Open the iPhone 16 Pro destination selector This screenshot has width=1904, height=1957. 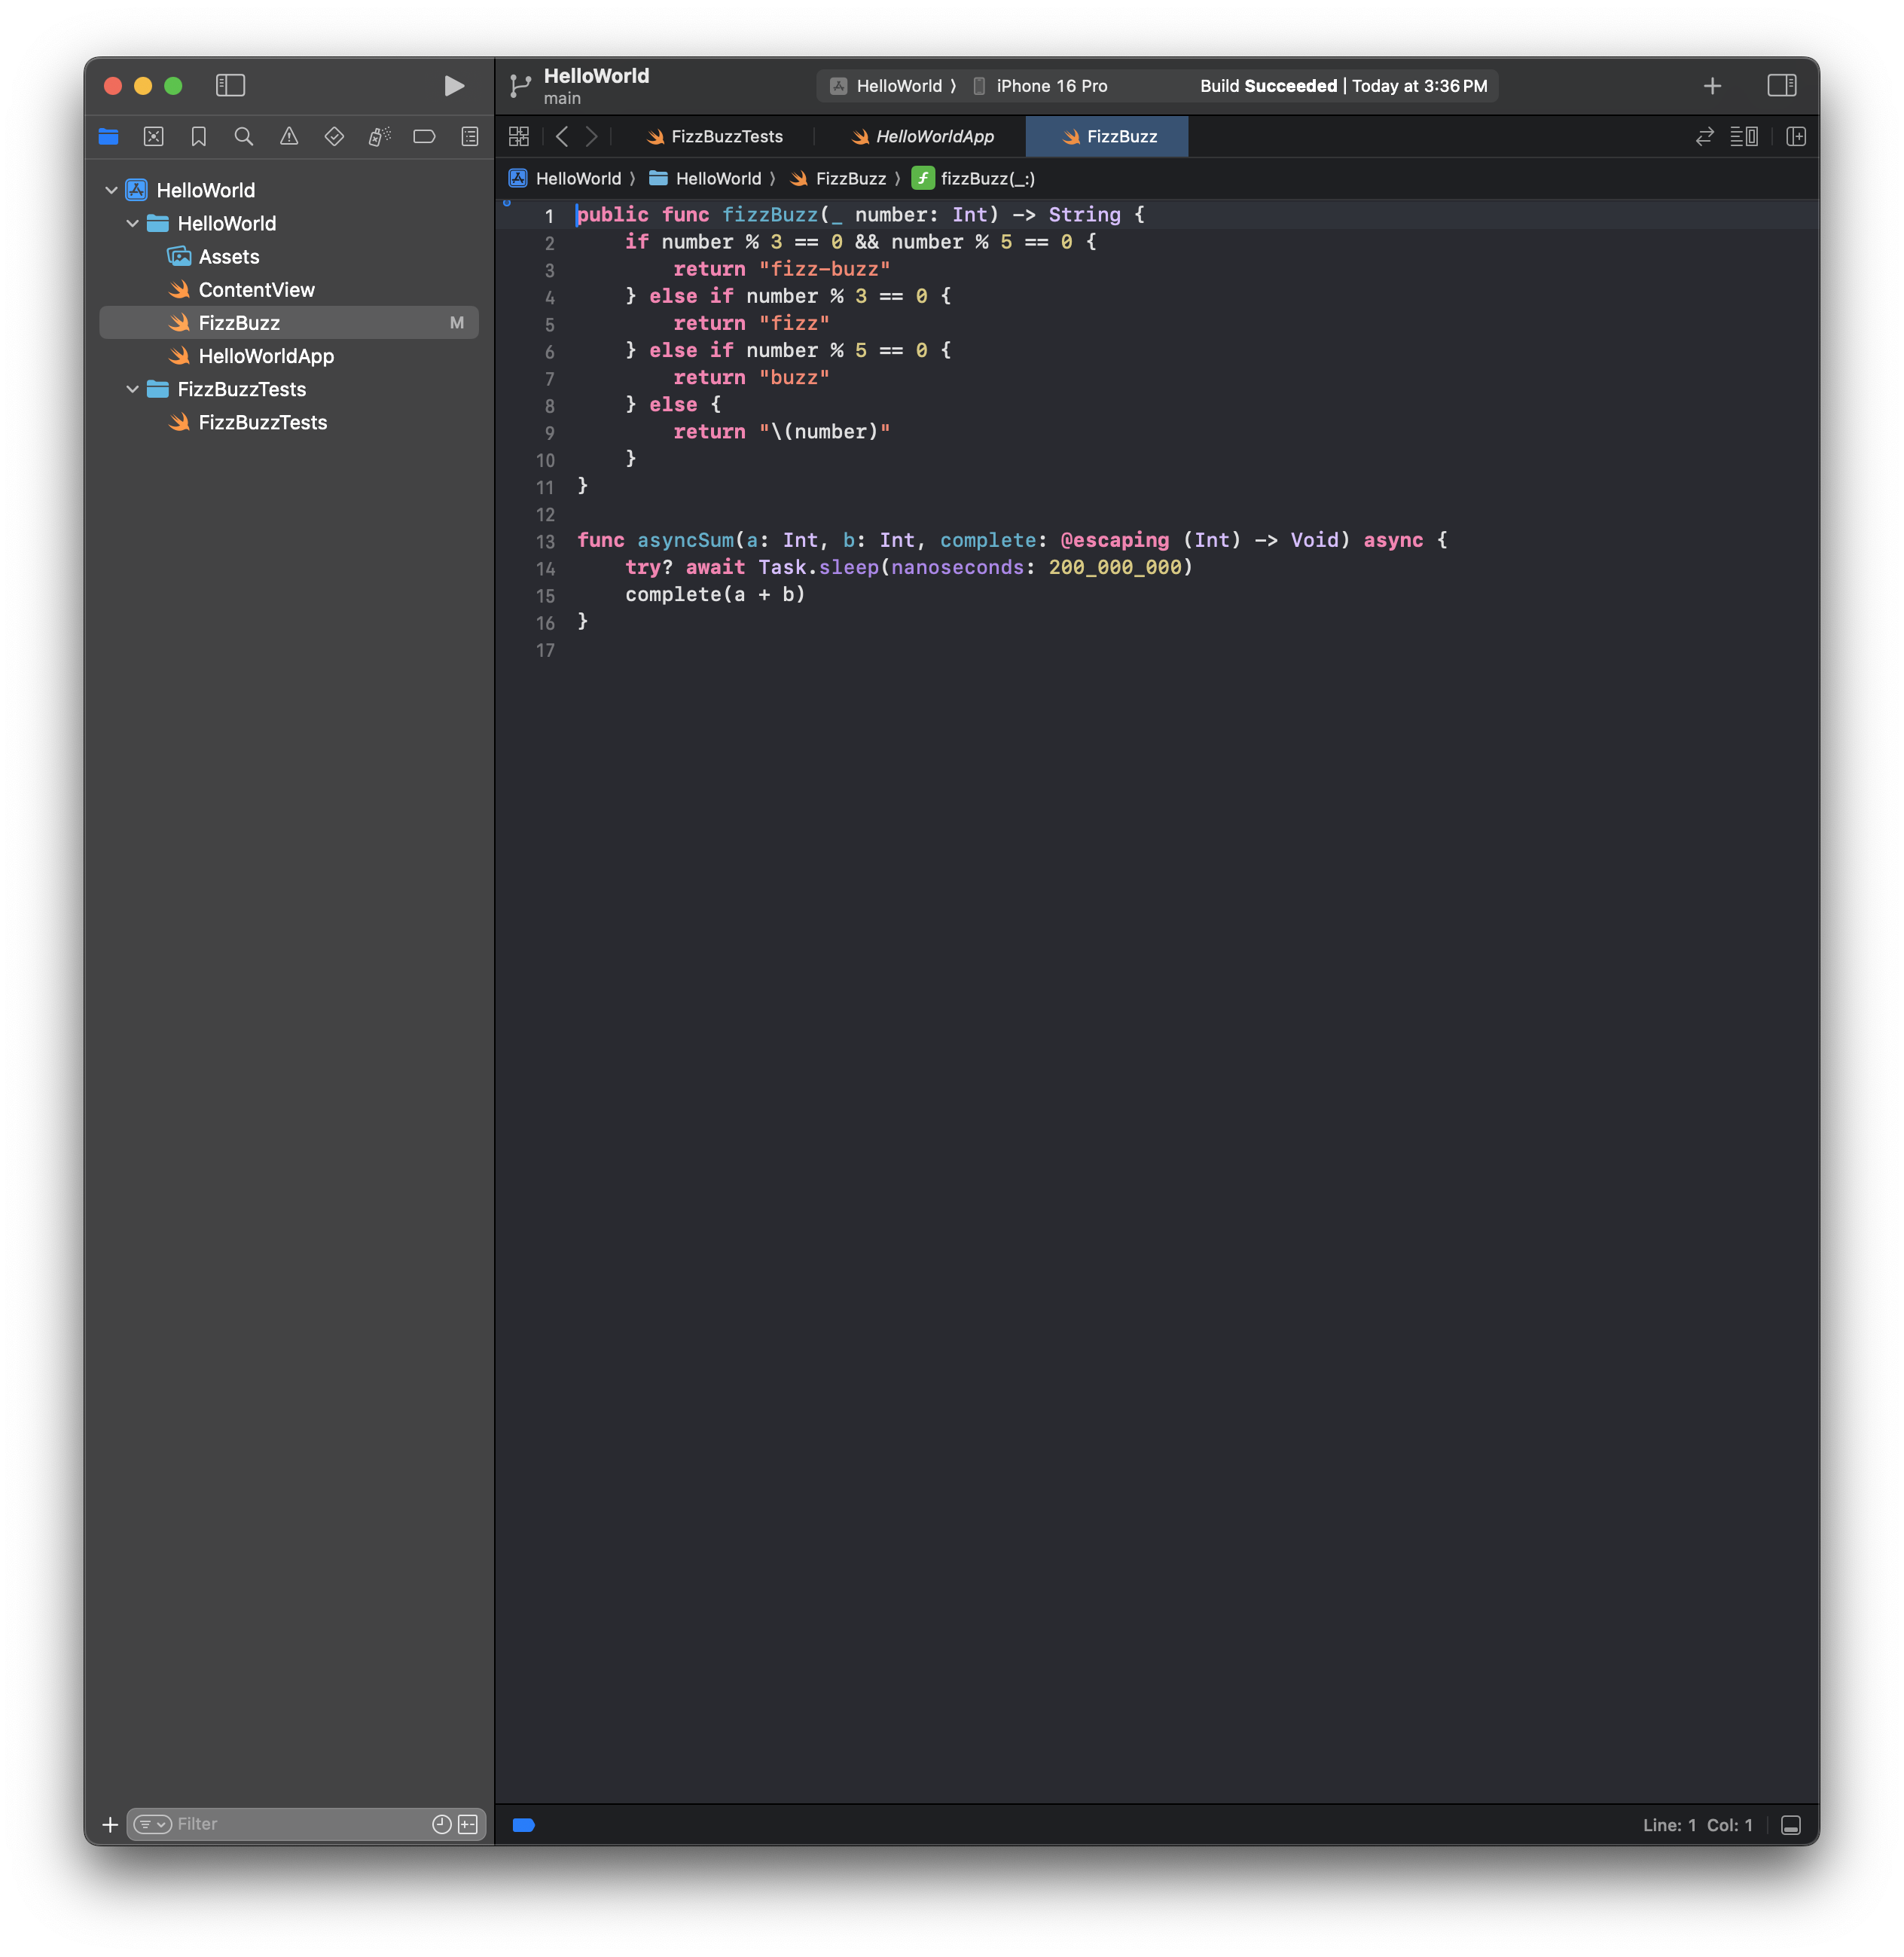(x=1050, y=86)
